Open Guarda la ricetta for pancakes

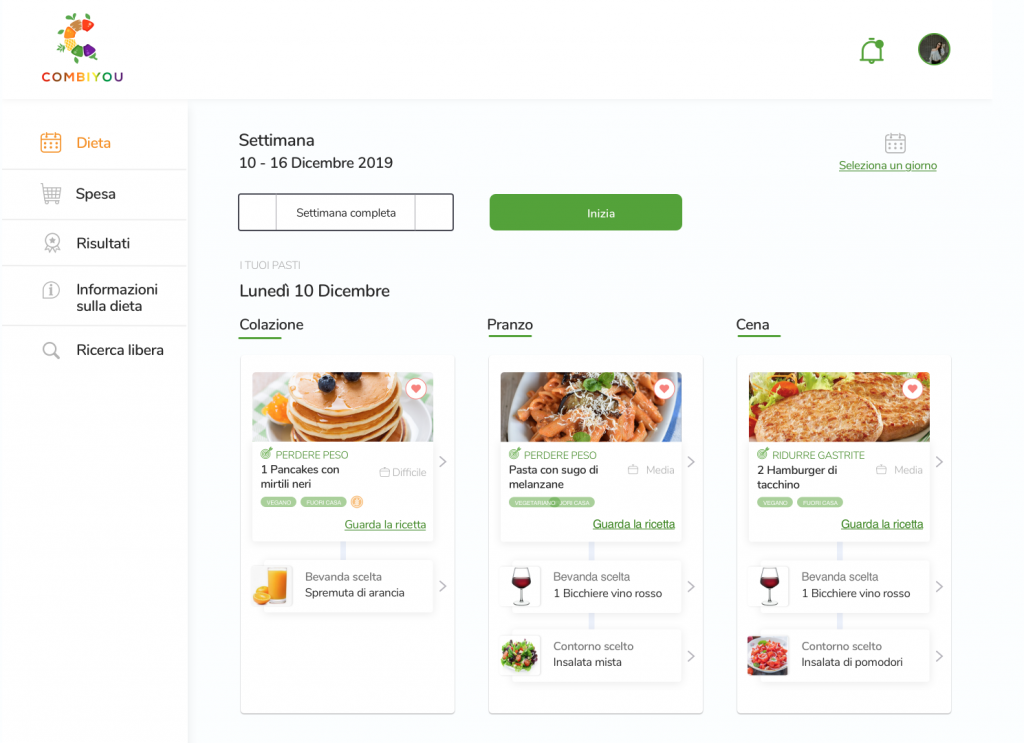[x=385, y=524]
